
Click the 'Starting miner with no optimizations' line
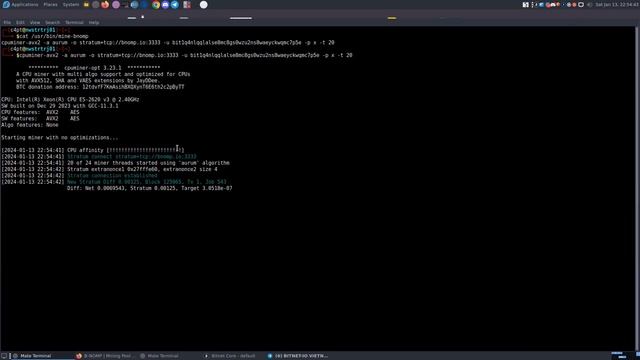point(60,138)
